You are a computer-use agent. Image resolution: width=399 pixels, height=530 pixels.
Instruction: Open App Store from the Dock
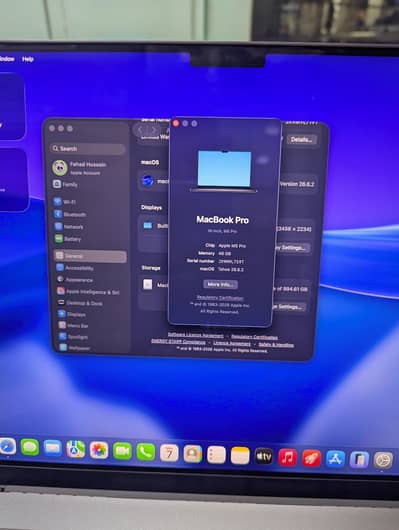(x=335, y=459)
